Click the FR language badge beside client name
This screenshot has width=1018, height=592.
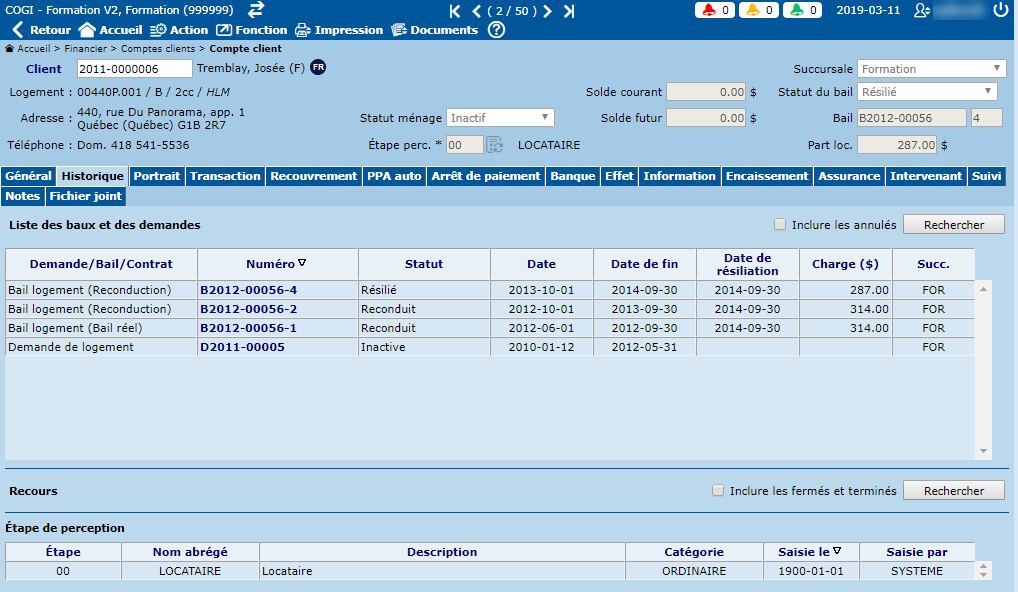[318, 67]
